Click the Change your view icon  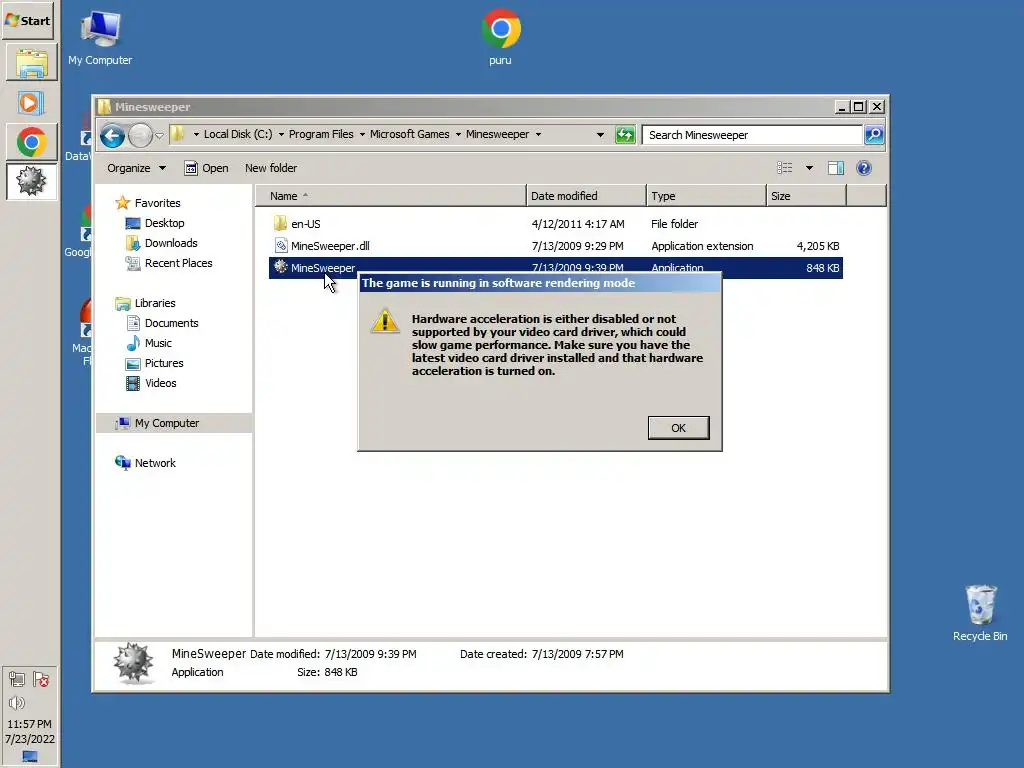(784, 168)
